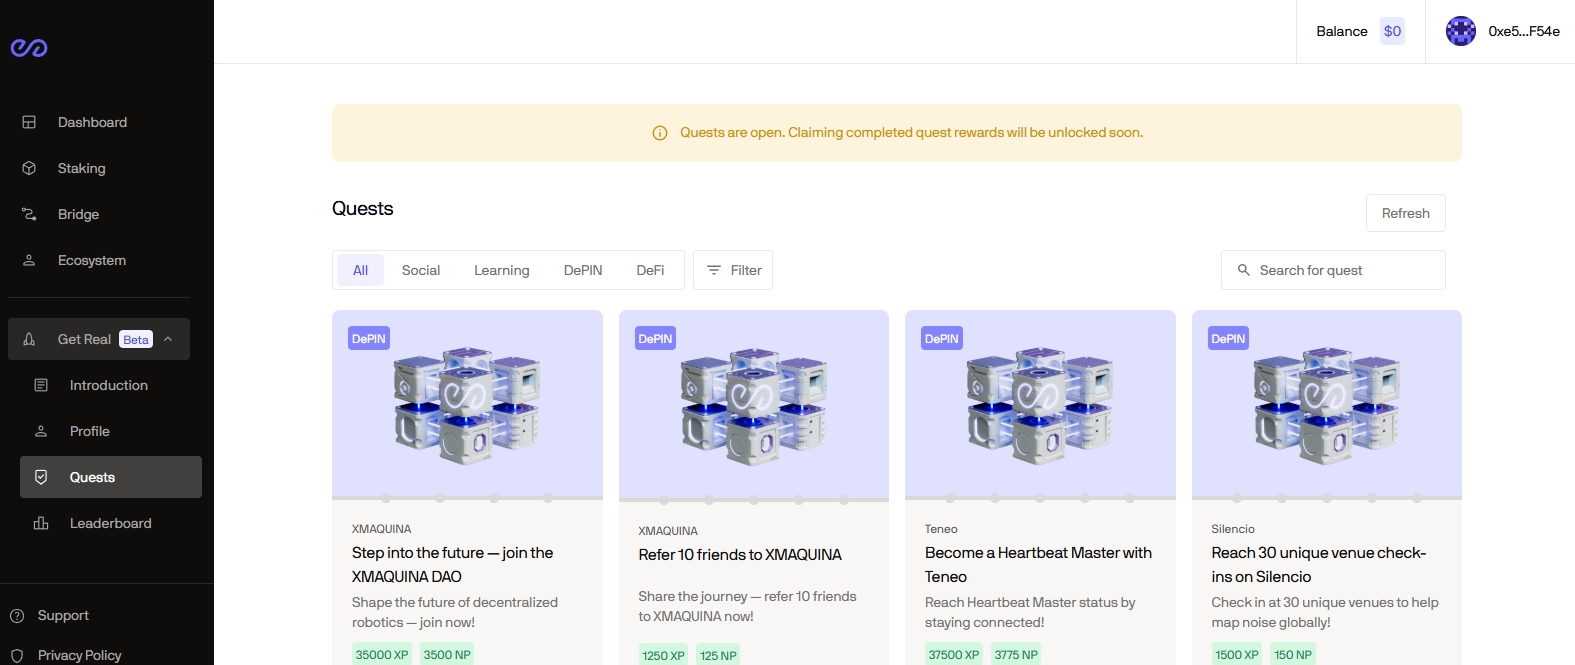The width and height of the screenshot is (1575, 665).
Task: Open Dashboard via its grid icon
Action: (x=29, y=122)
